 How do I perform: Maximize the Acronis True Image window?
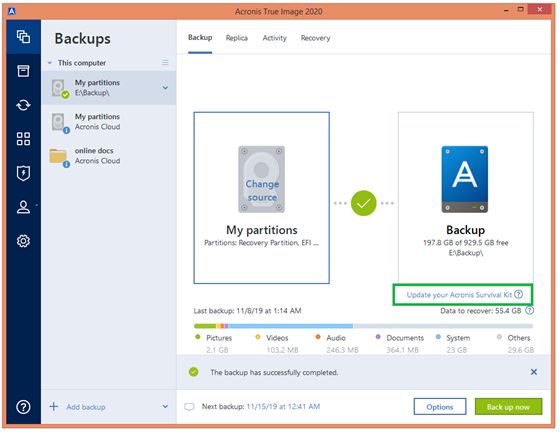(520, 10)
